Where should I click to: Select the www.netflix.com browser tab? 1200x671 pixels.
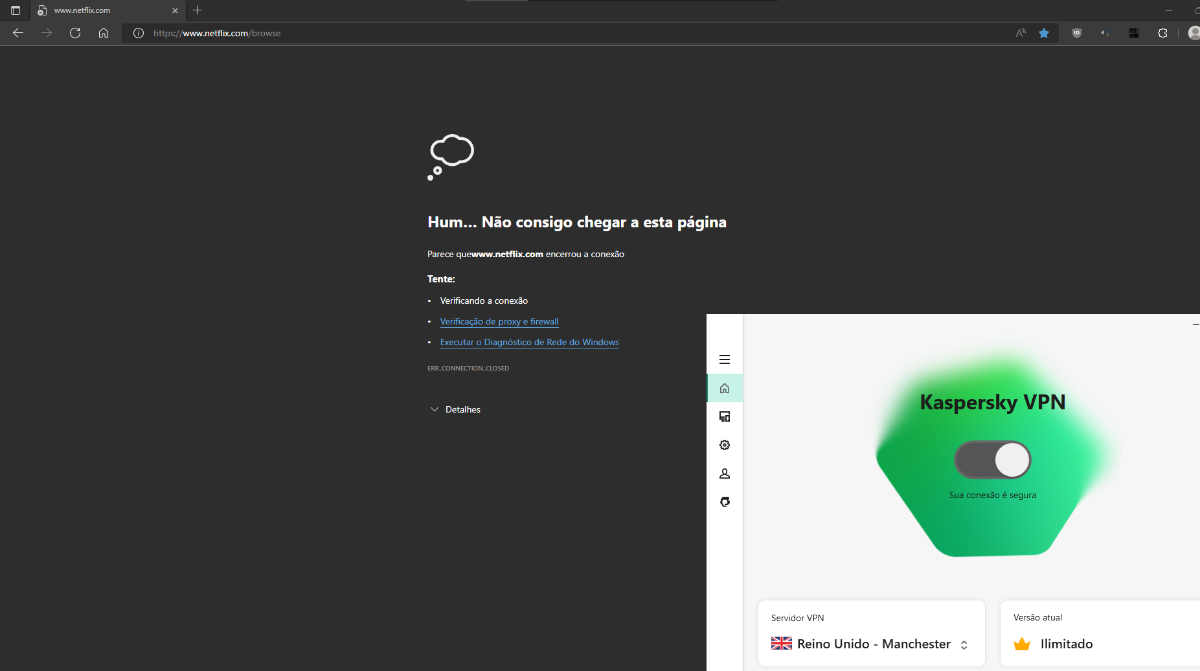(x=100, y=10)
